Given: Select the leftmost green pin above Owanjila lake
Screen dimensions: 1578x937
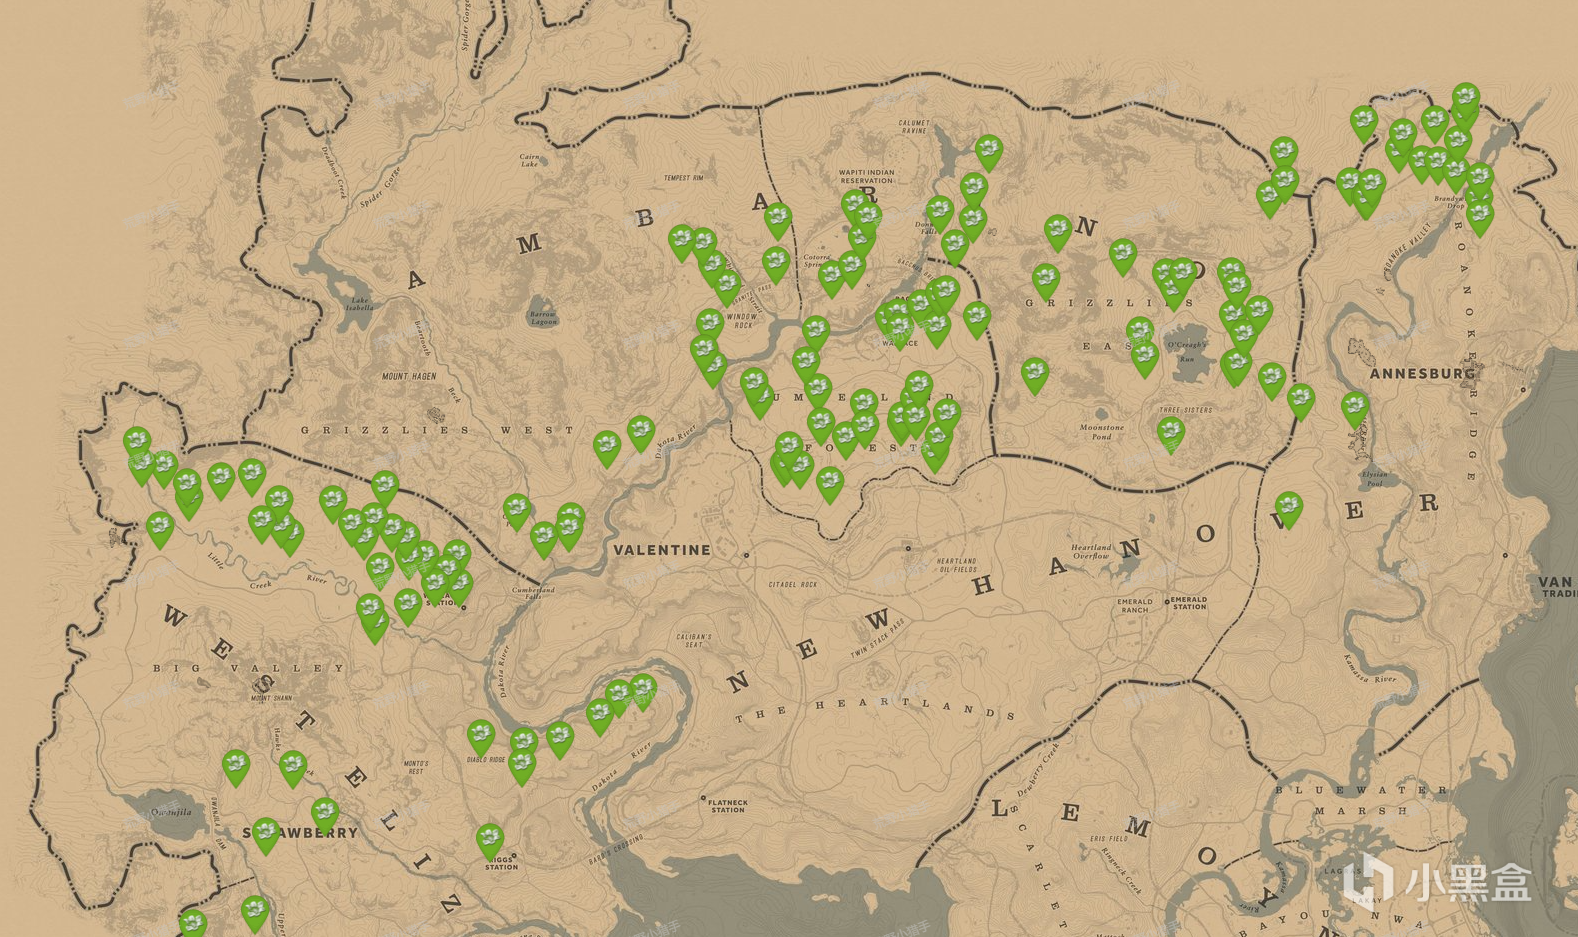Looking at the screenshot, I should (x=236, y=768).
